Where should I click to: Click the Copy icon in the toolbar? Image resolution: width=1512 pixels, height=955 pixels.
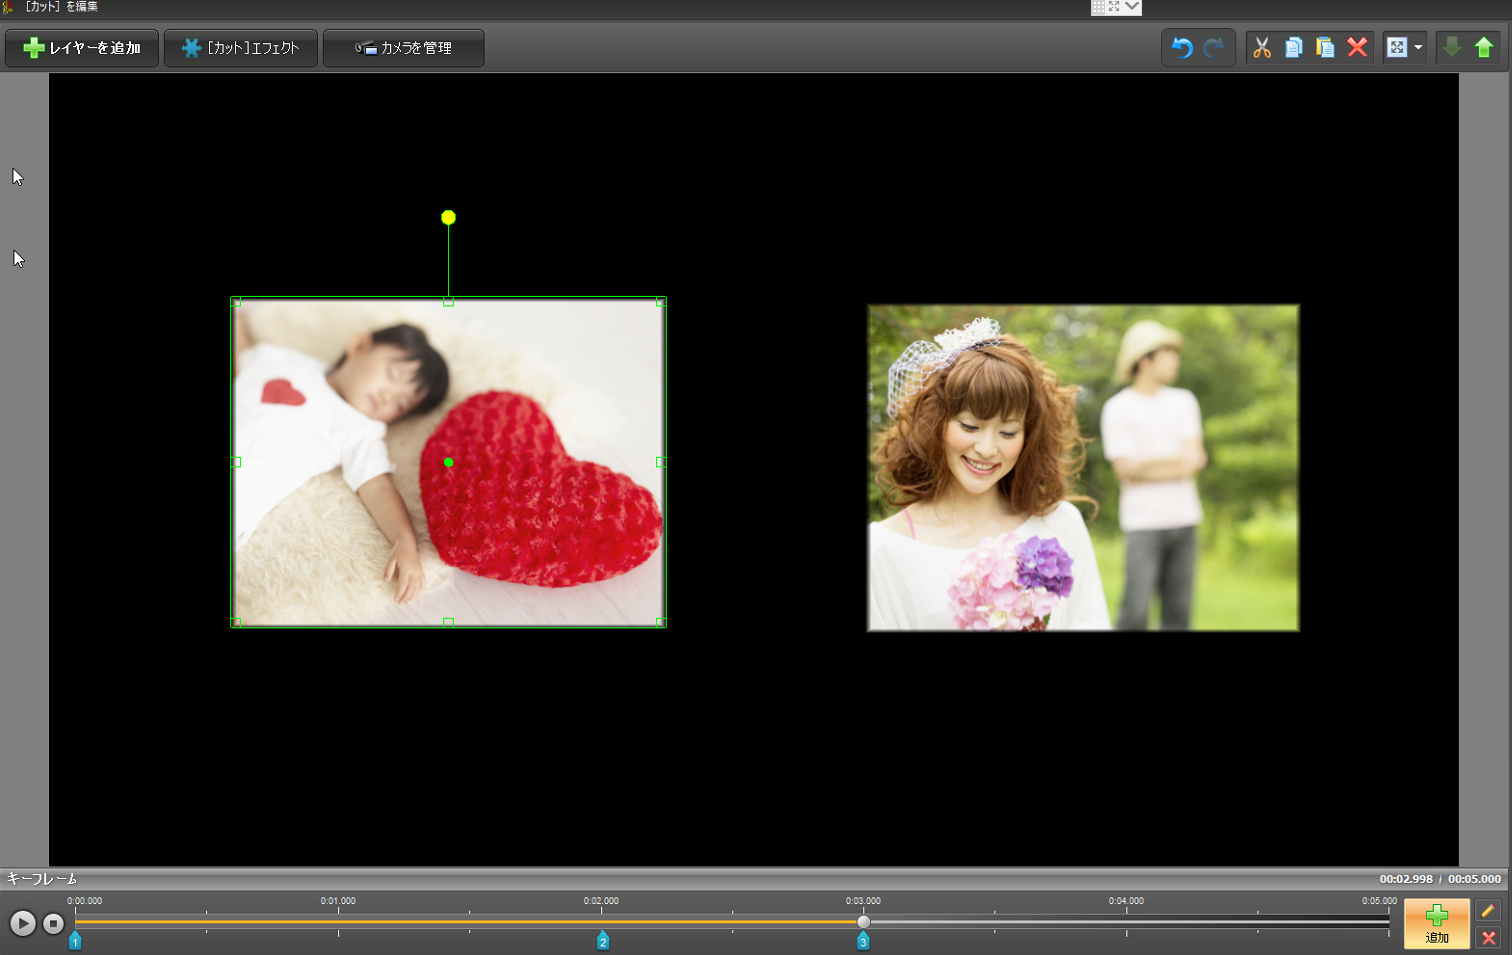click(x=1292, y=47)
